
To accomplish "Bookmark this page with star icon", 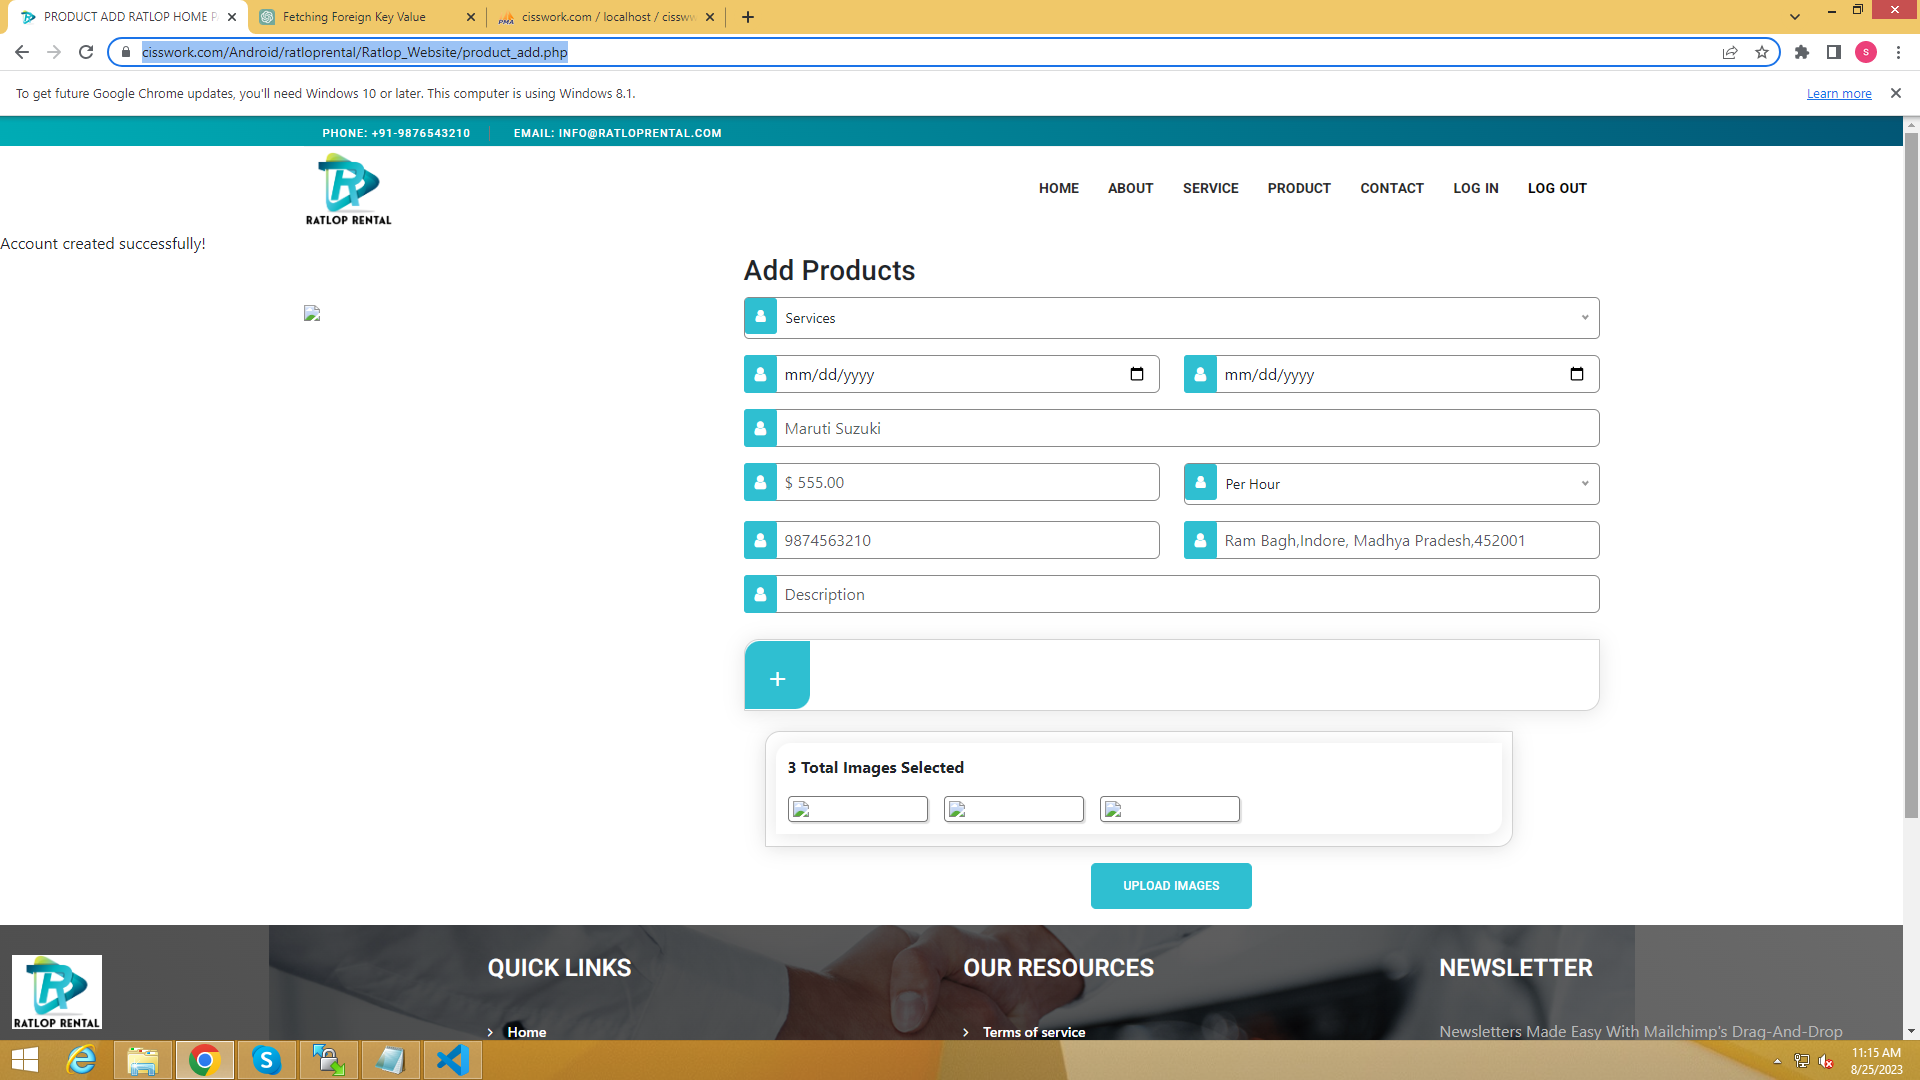I will [x=1762, y=52].
